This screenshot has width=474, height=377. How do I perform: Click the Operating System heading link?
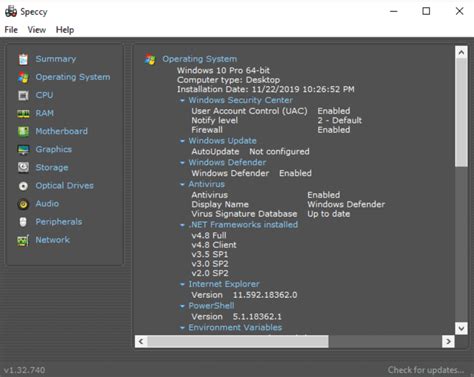[200, 59]
